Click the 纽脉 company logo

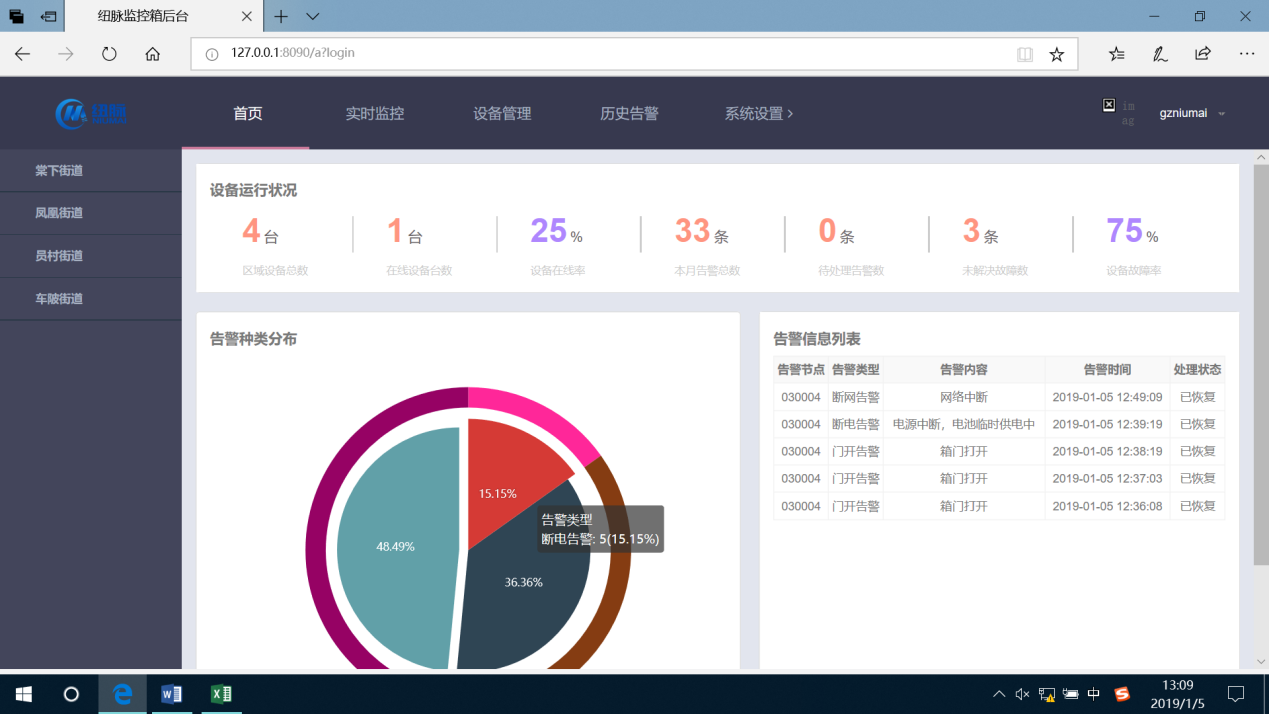[x=90, y=113]
